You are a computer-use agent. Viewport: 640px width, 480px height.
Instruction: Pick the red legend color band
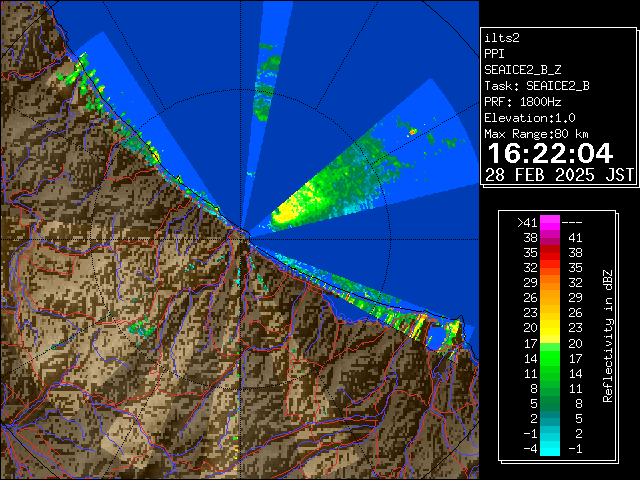click(x=550, y=253)
